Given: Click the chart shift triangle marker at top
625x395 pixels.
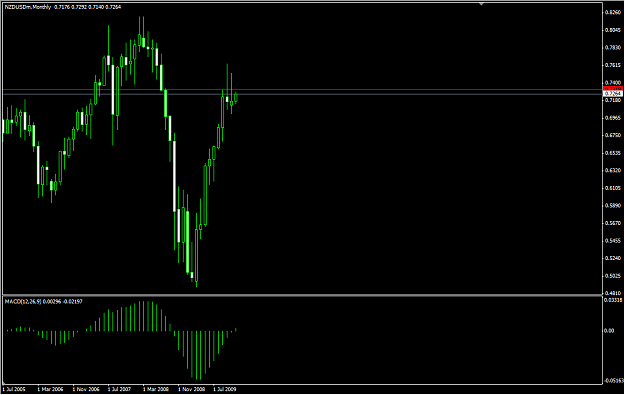Looking at the screenshot, I should coord(482,4).
